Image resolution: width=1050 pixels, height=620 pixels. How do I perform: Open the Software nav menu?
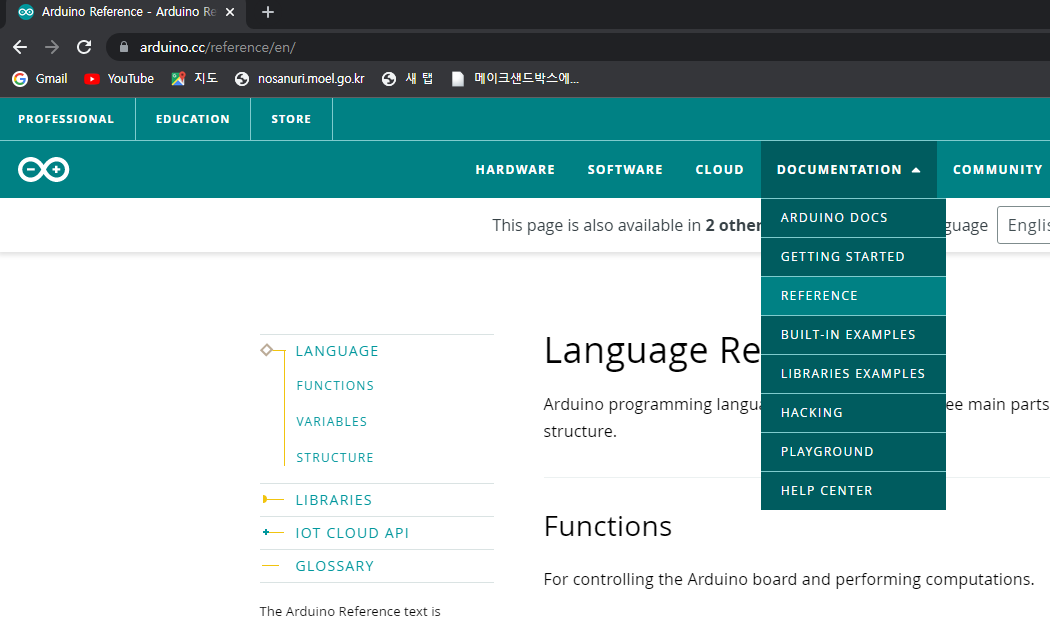pos(625,169)
